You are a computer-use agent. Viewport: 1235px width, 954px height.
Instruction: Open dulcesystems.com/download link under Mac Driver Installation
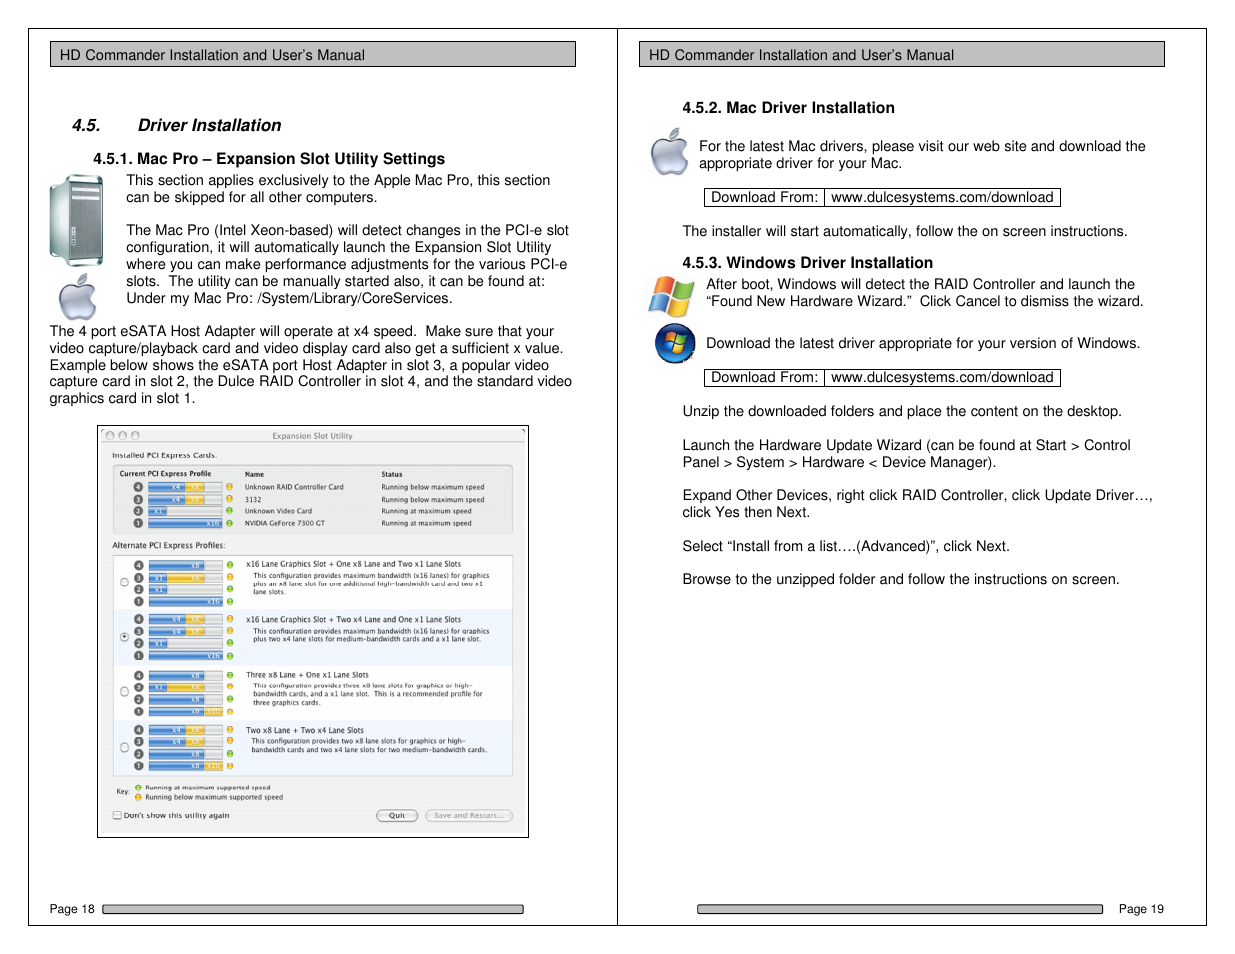pyautogui.click(x=942, y=198)
